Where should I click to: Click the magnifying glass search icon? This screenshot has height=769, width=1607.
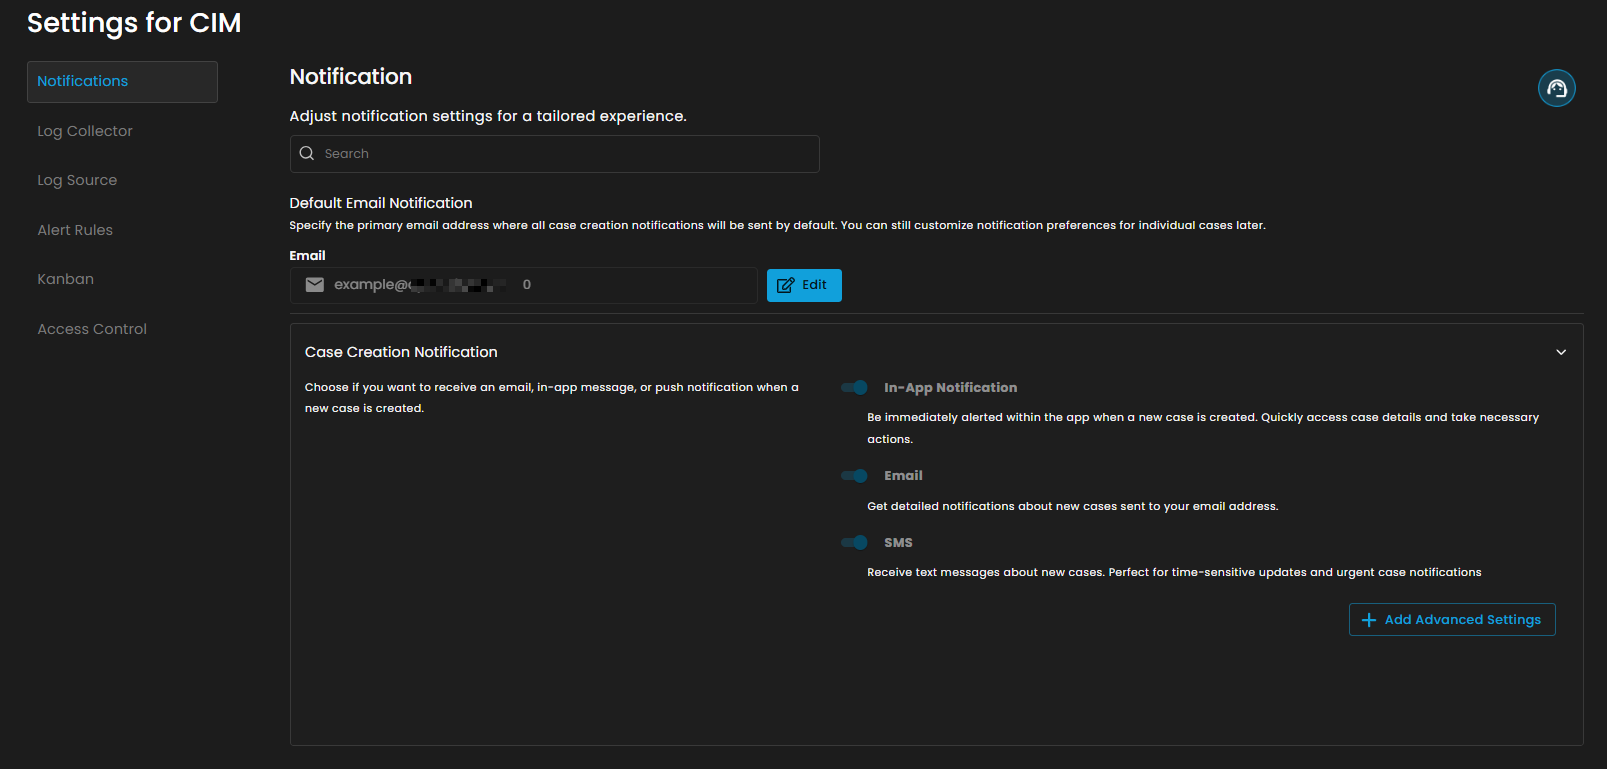pos(307,154)
